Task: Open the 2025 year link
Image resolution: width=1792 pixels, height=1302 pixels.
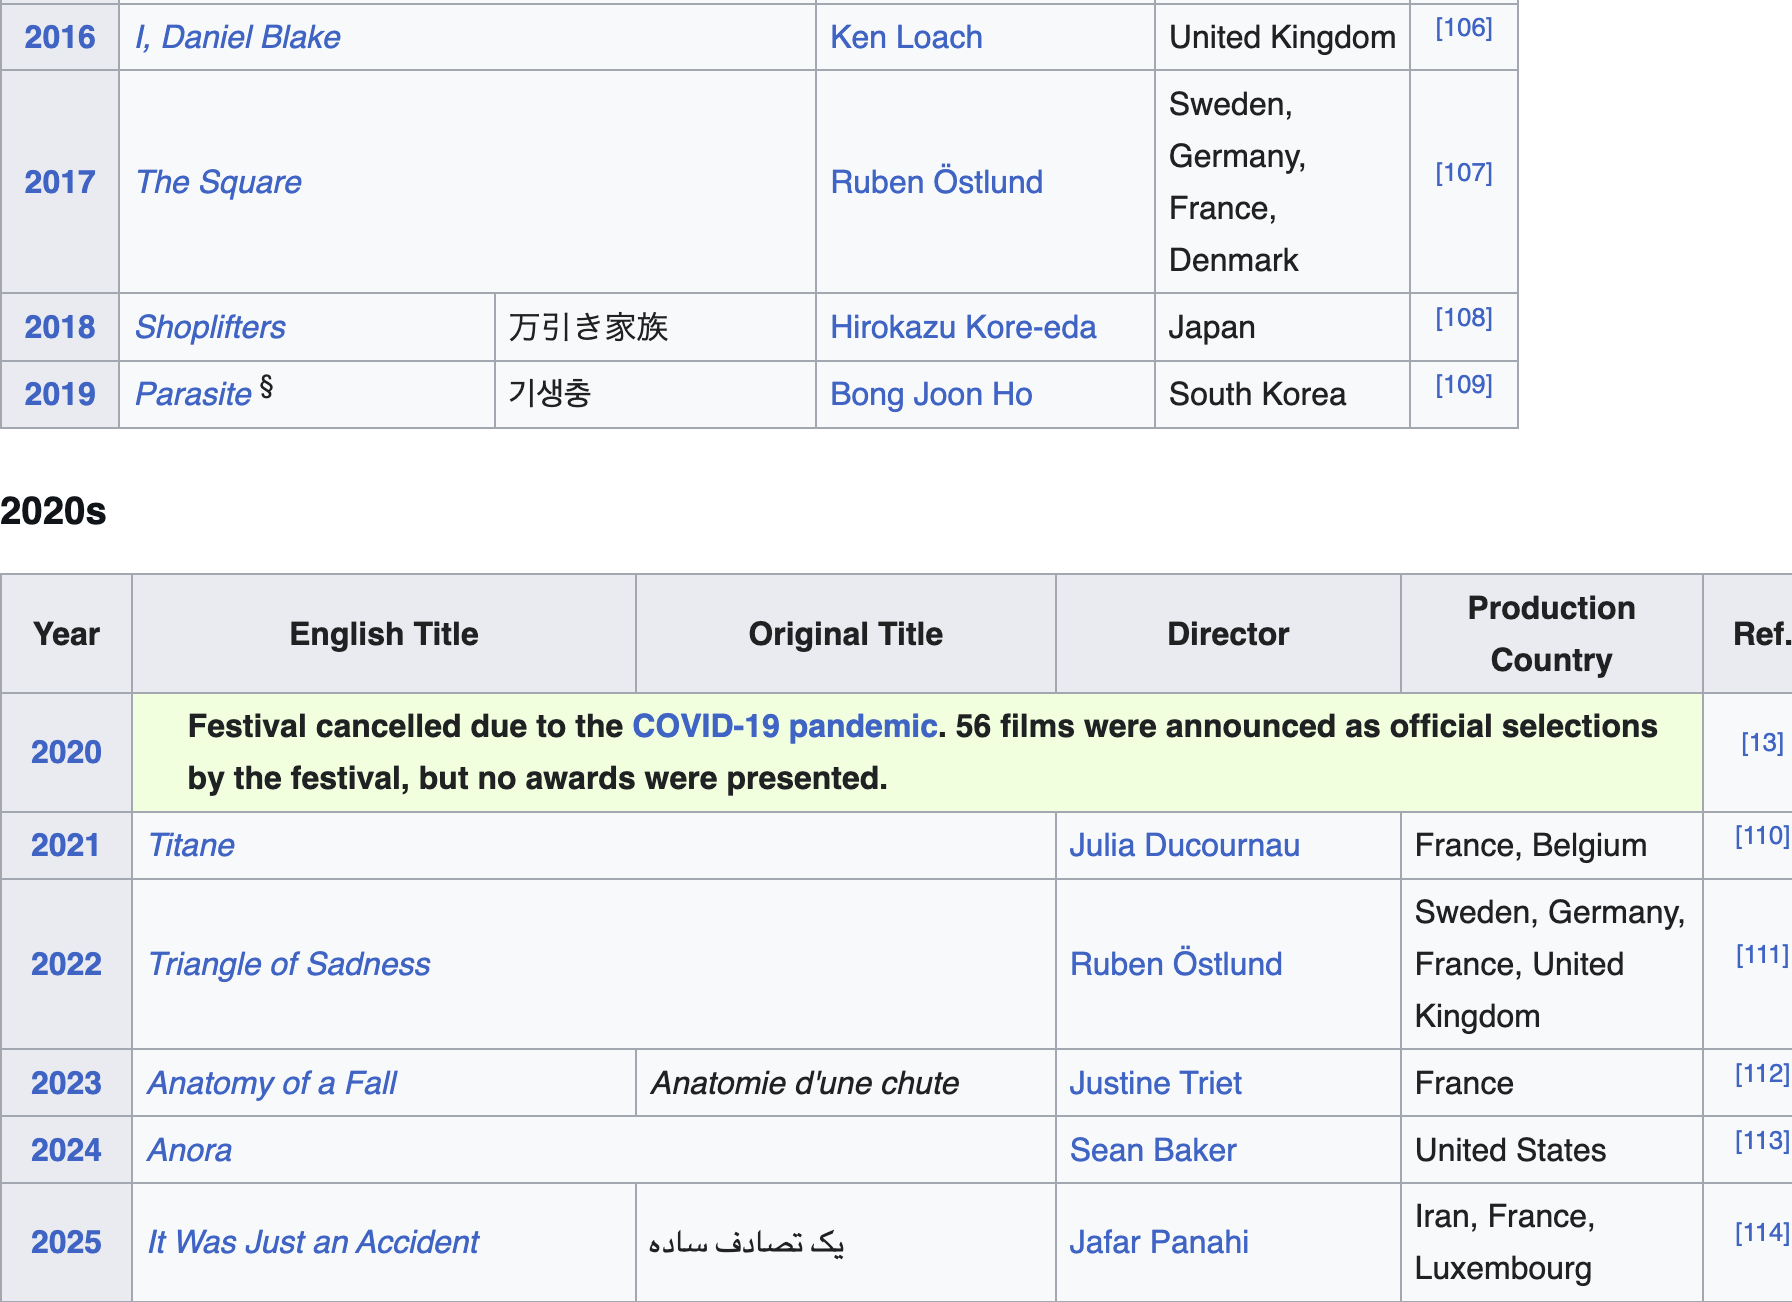Action: point(66,1242)
